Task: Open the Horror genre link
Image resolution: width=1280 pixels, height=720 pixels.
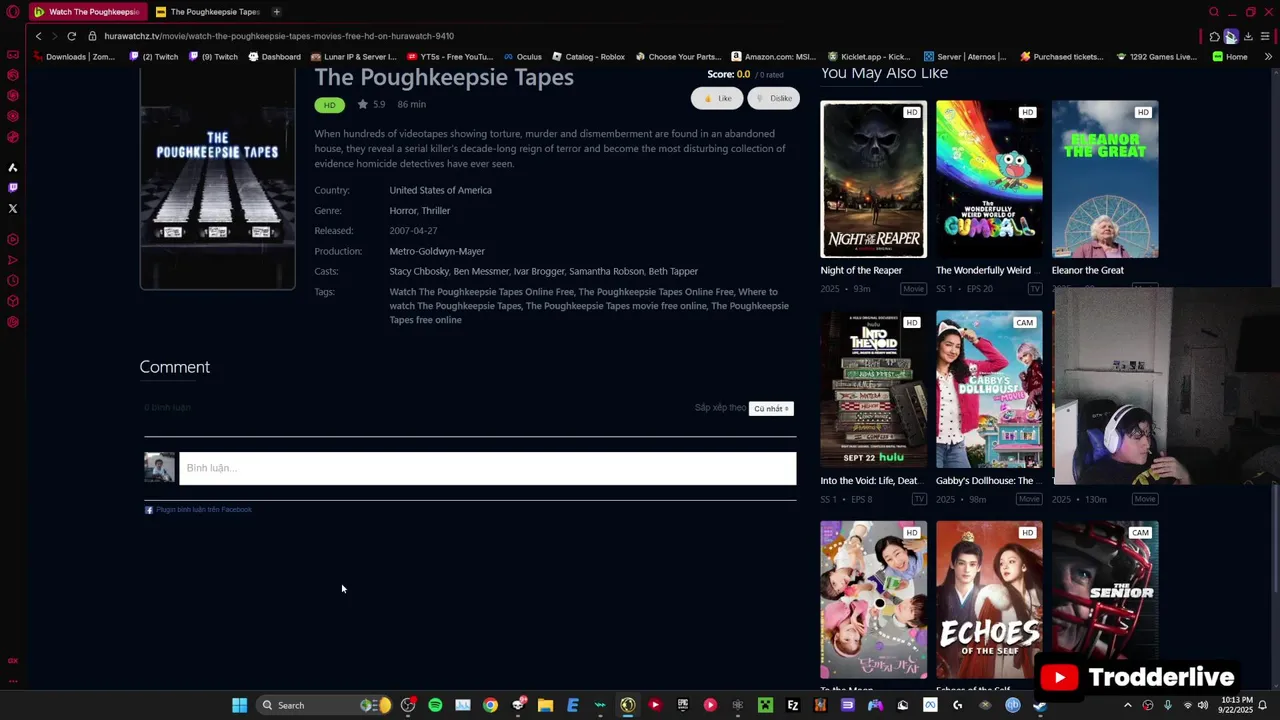Action: coord(402,210)
